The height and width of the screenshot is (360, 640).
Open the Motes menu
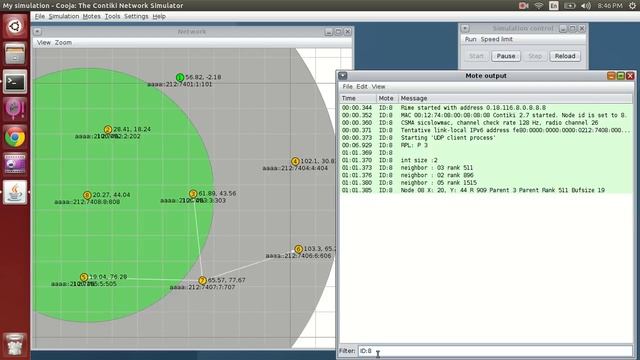pyautogui.click(x=91, y=16)
